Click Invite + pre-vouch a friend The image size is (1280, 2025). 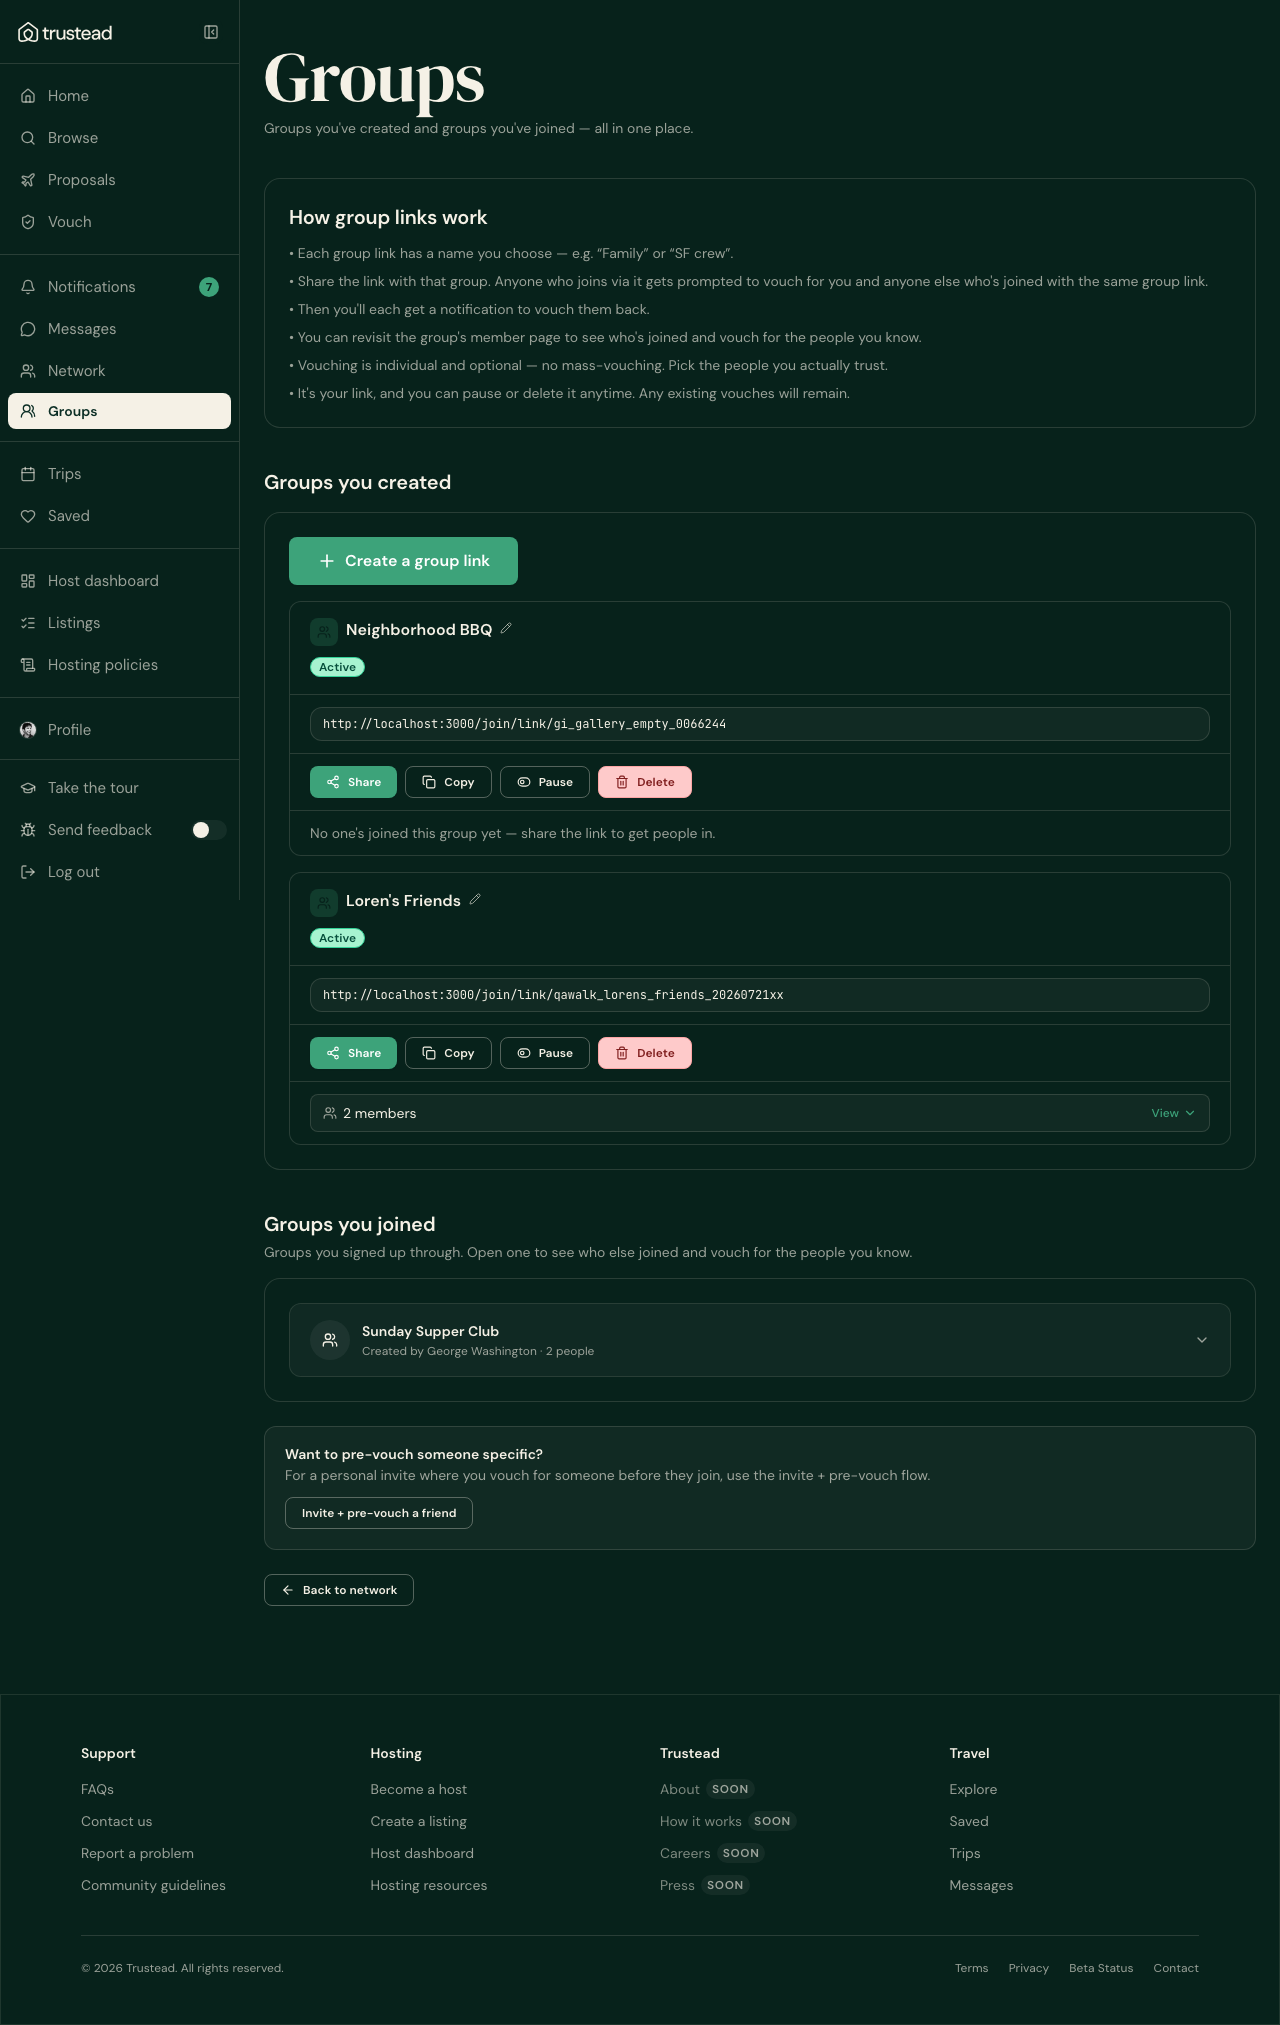pyautogui.click(x=379, y=1513)
